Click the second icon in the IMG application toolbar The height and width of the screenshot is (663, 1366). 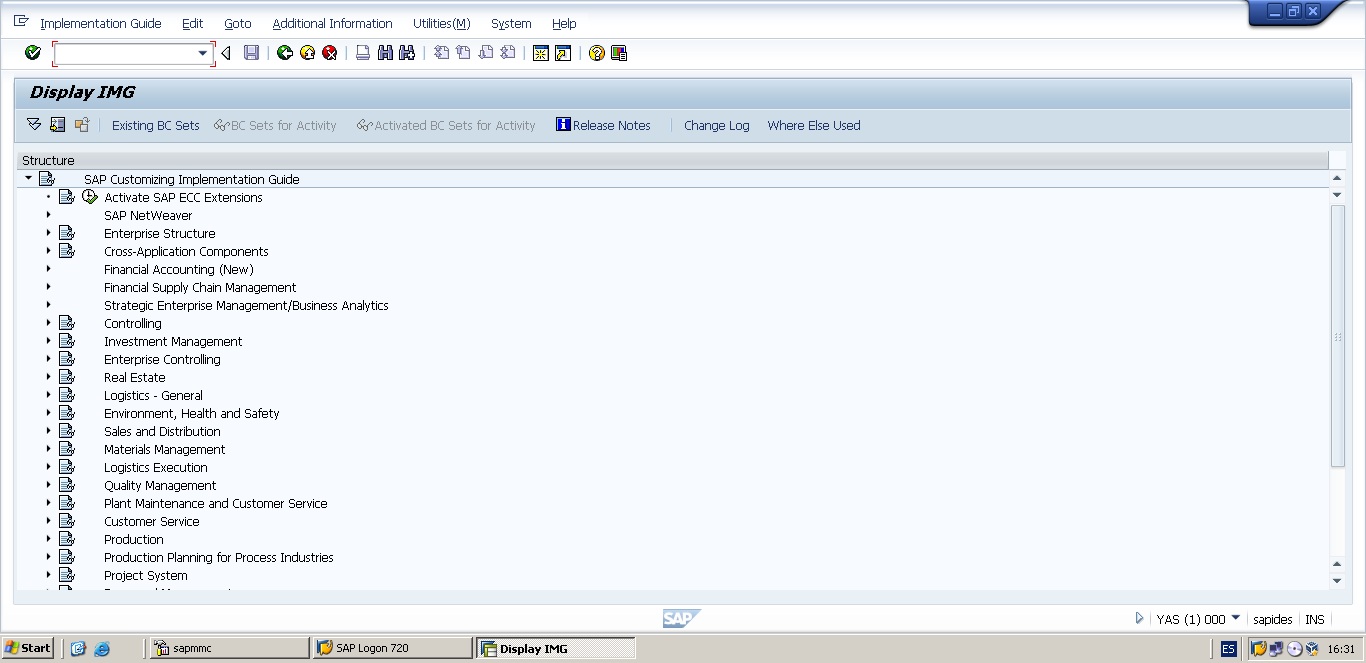click(57, 125)
